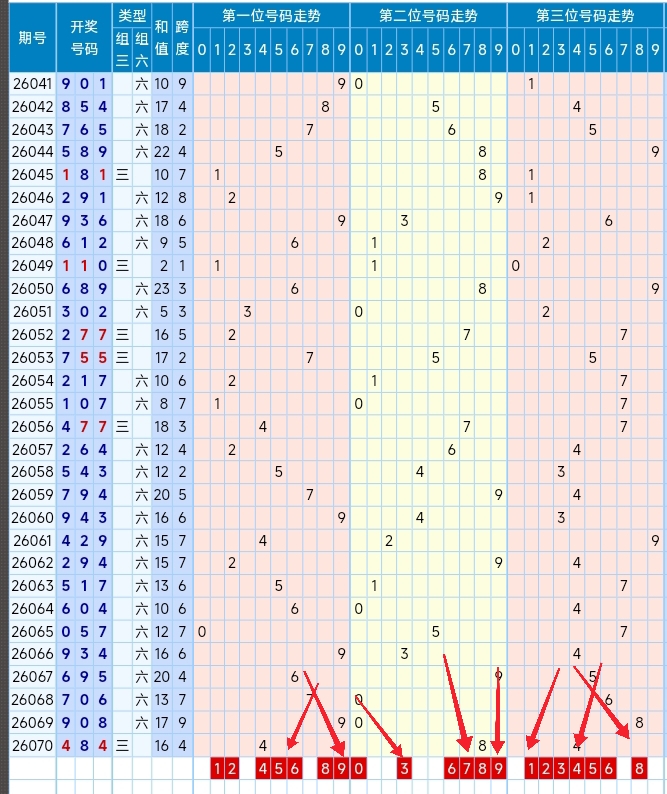This screenshot has width=667, height=794.
Task: Click column digit 5 under 第二位号码走势 header
Action: point(436,50)
